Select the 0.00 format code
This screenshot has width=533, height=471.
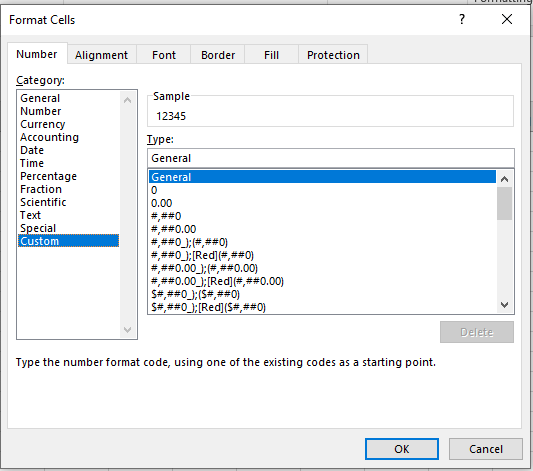[x=322, y=203]
